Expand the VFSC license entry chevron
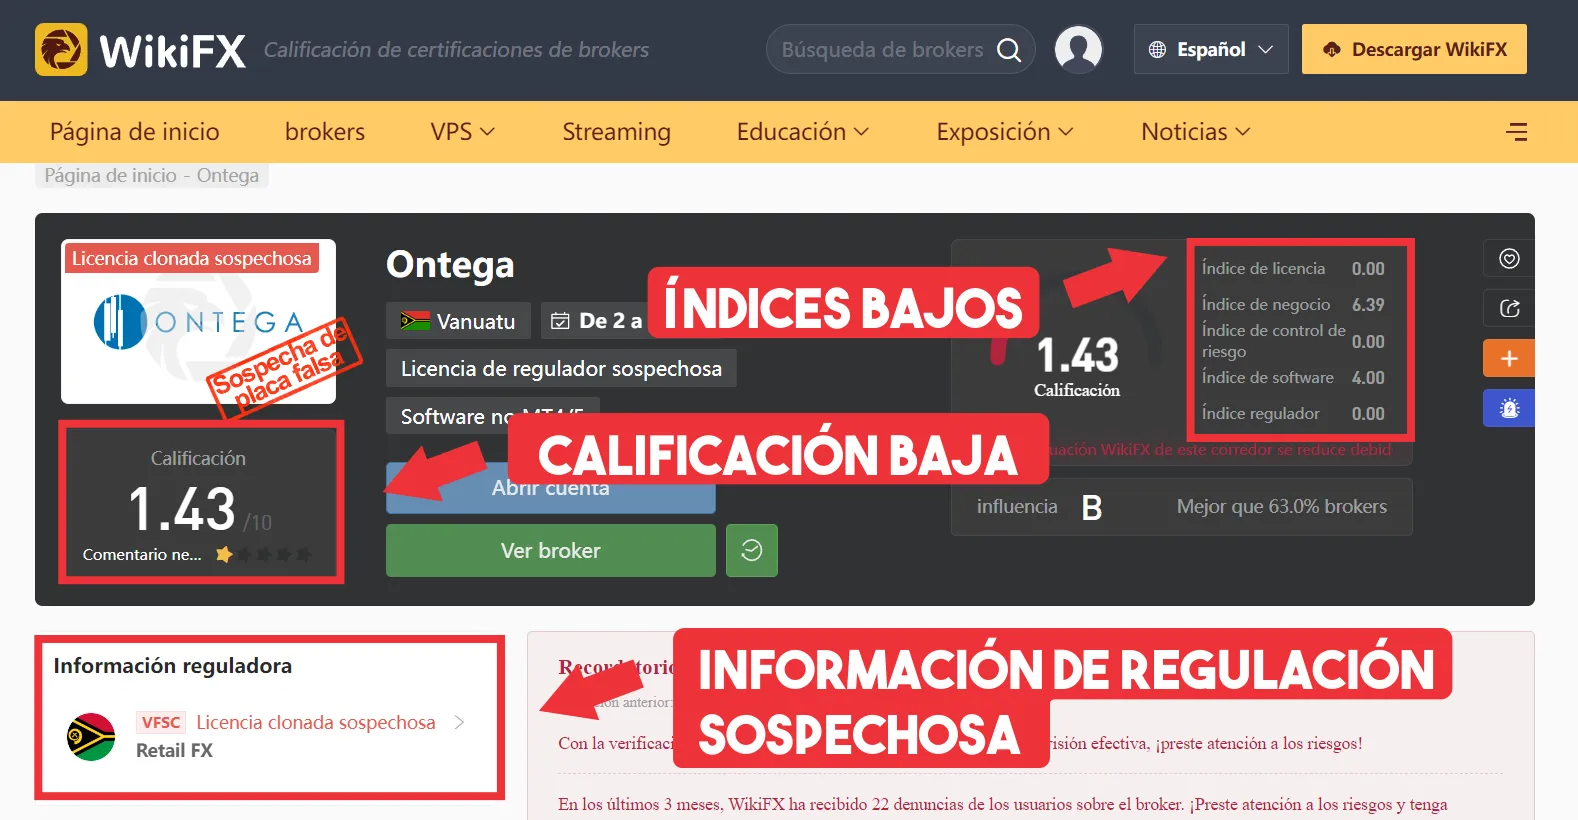This screenshot has height=820, width=1578. (x=459, y=722)
